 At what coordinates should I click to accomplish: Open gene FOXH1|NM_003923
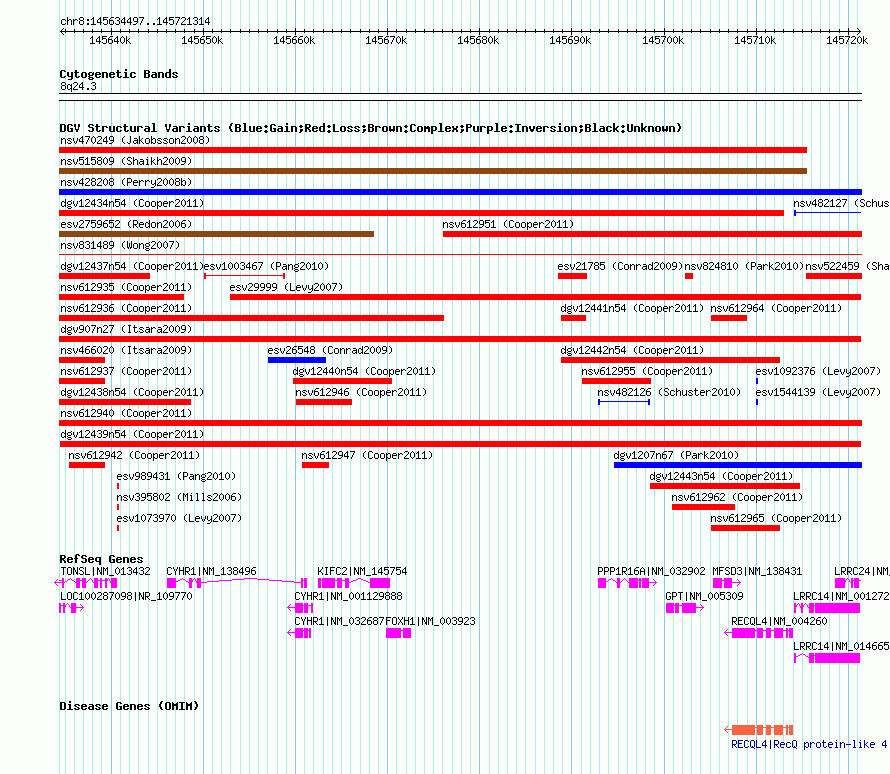click(x=430, y=621)
